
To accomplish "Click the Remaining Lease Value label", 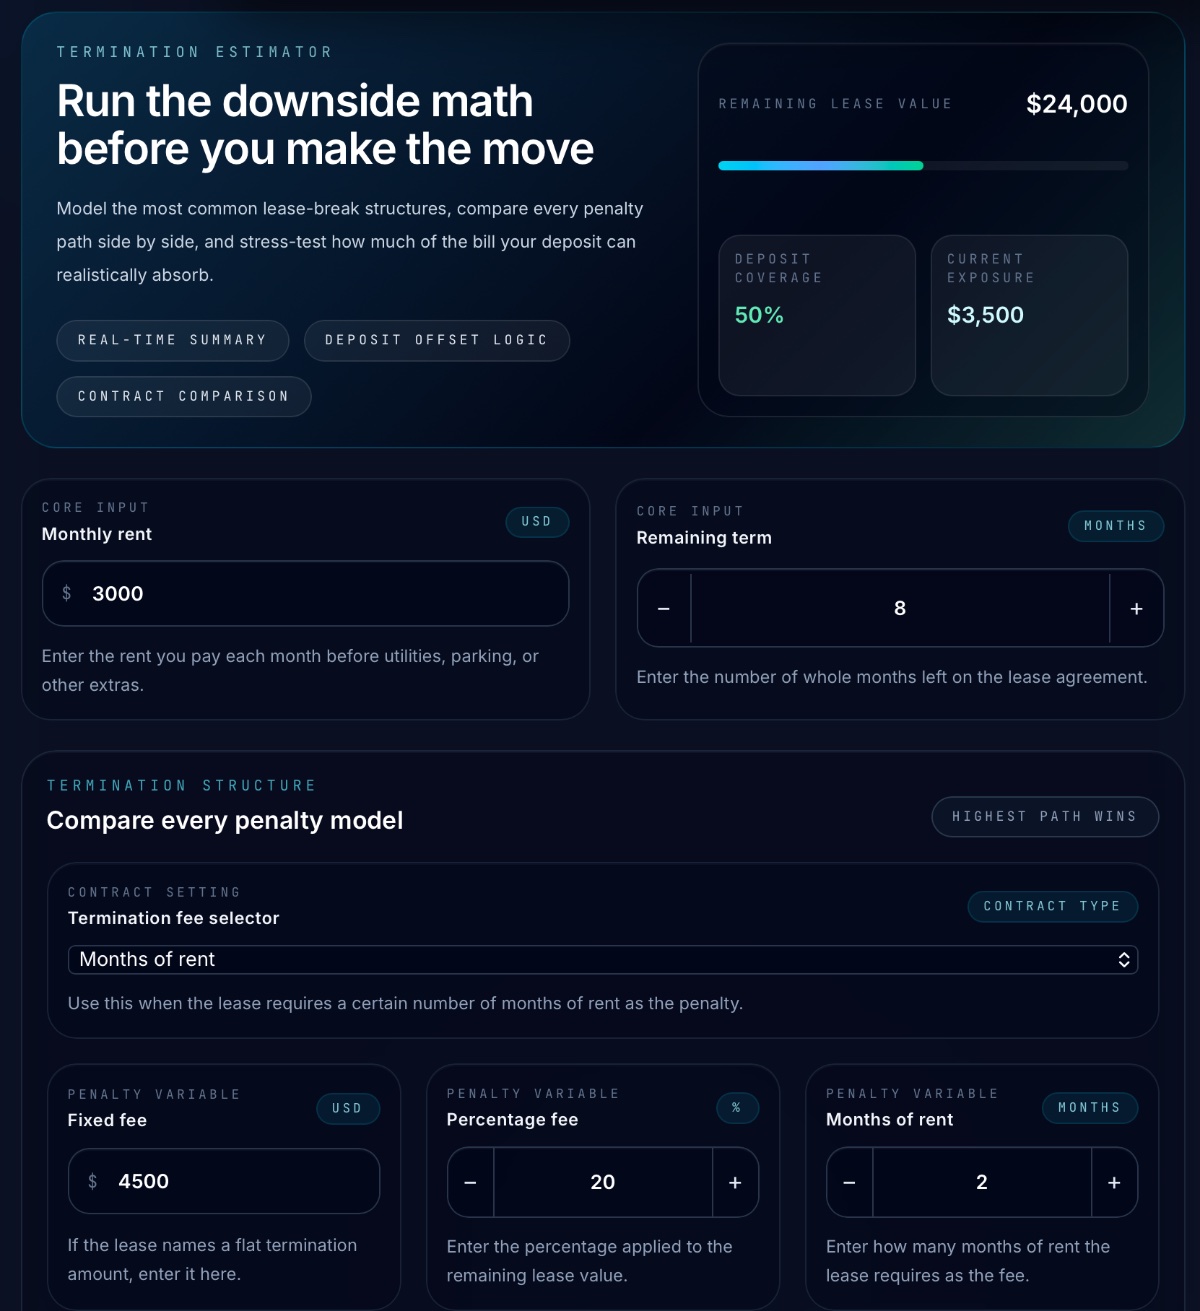I will [x=836, y=104].
